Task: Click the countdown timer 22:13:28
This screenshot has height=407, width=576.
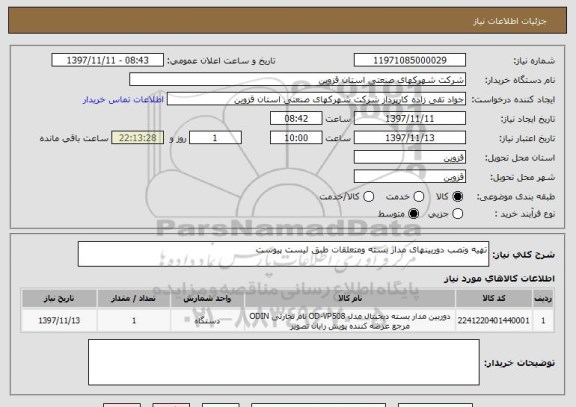Action: pyautogui.click(x=138, y=138)
